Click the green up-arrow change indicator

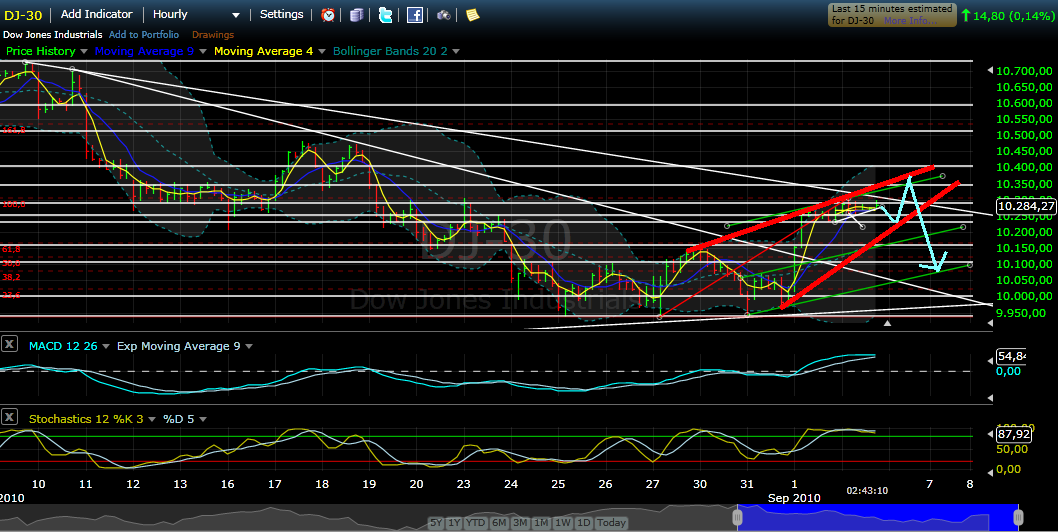pyautogui.click(x=966, y=15)
